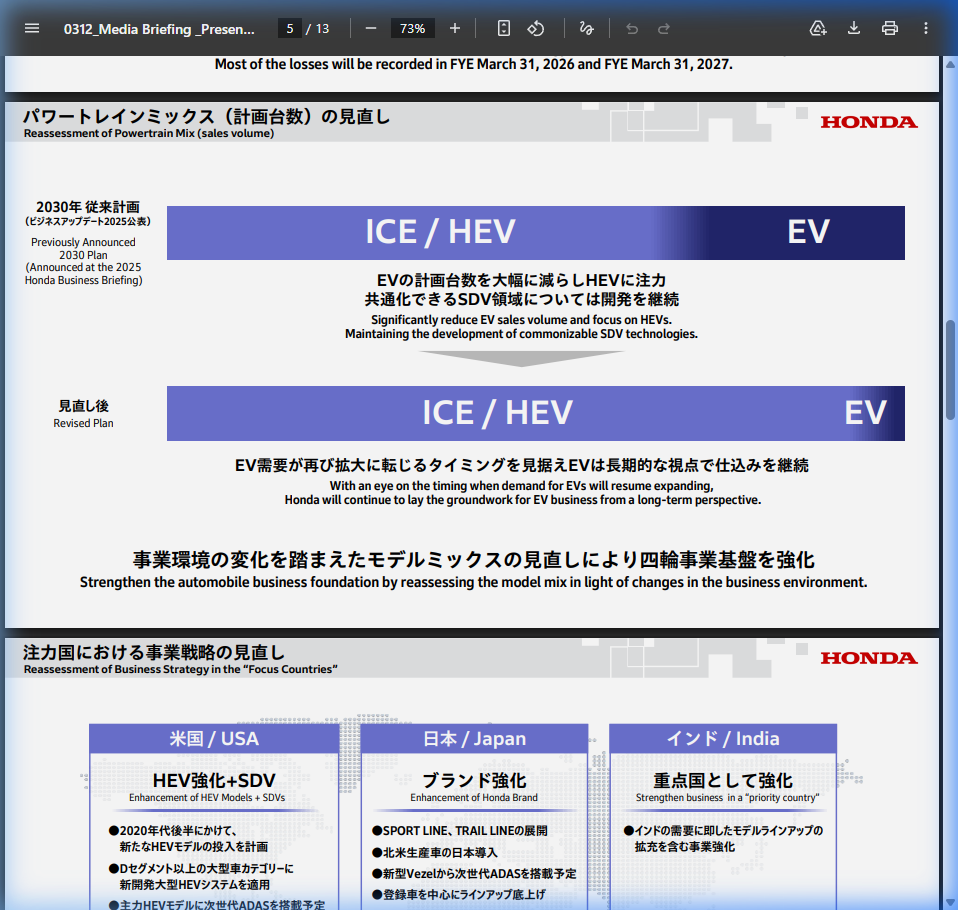Click the 'HEV強化+SDV' heading
This screenshot has width=958, height=910.
click(214, 780)
